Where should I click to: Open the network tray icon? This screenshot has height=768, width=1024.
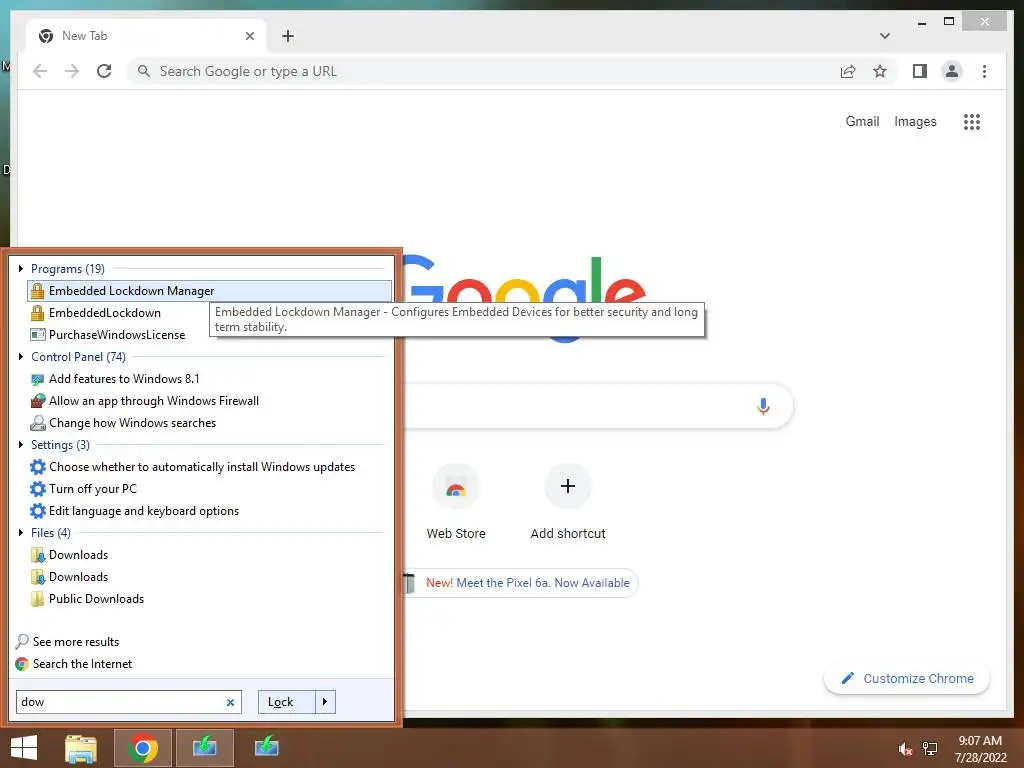pyautogui.click(x=930, y=749)
